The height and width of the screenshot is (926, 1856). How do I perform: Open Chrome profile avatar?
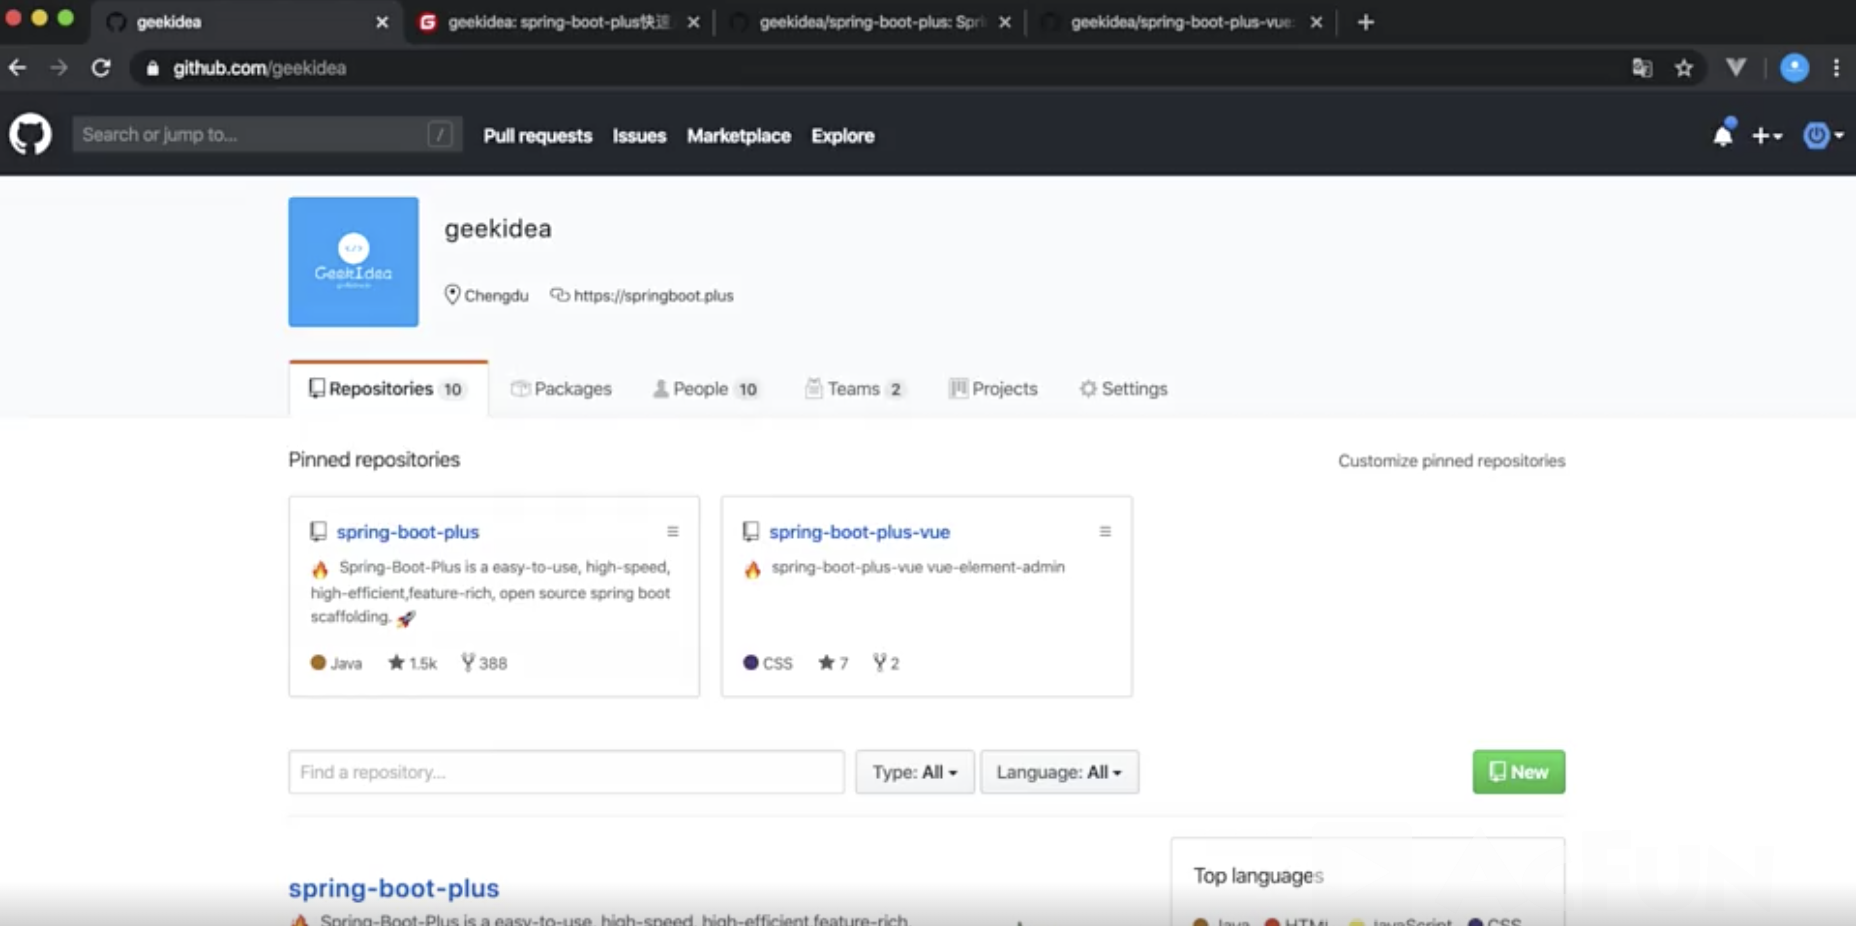1795,68
